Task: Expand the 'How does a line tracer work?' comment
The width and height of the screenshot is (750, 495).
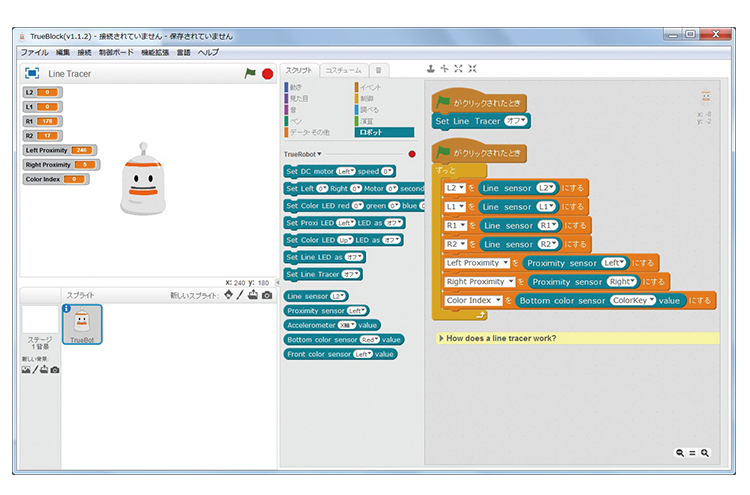Action: pos(441,338)
